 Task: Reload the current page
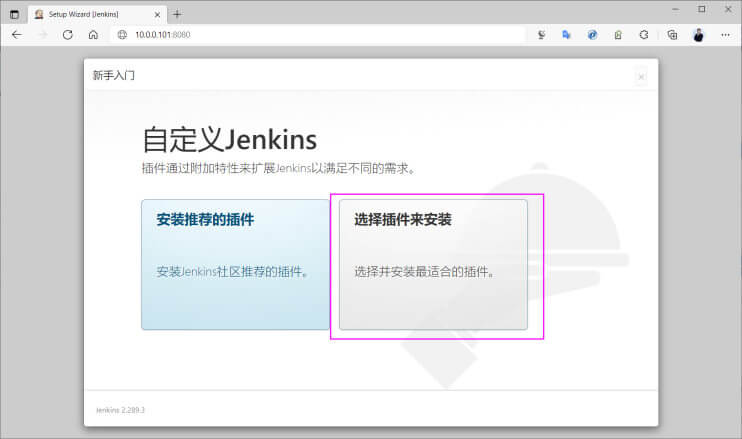coord(68,35)
